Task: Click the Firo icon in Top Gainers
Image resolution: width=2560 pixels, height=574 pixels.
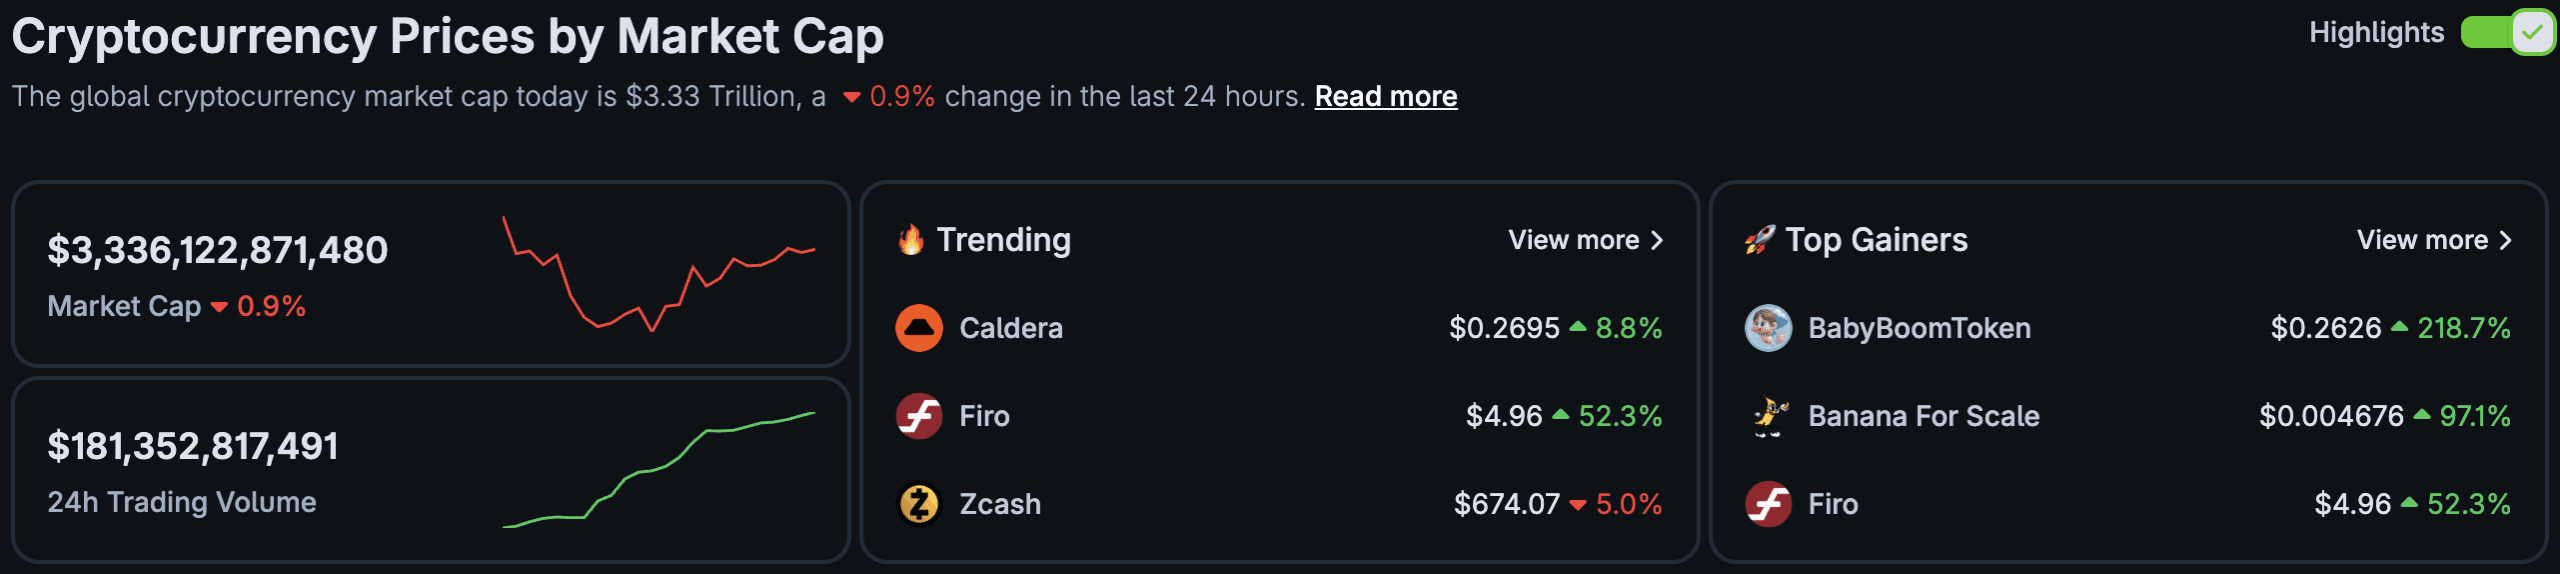Action: coord(1768,504)
